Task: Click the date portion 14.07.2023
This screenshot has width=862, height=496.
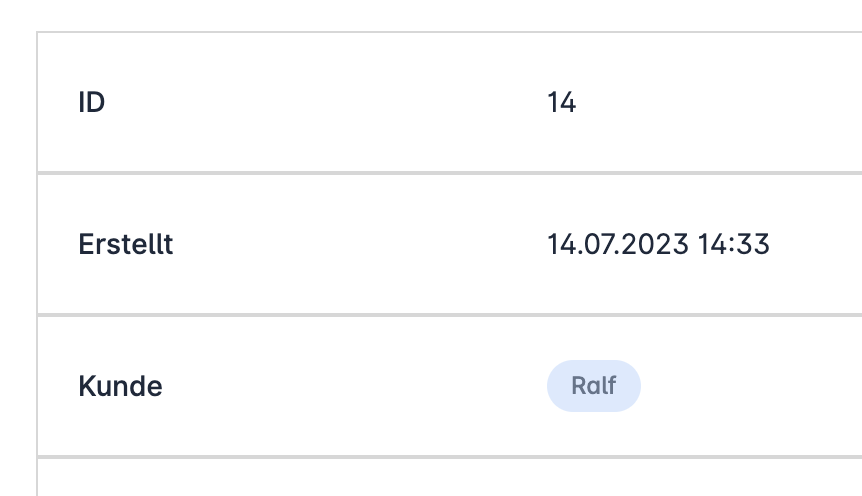Action: 617,244
